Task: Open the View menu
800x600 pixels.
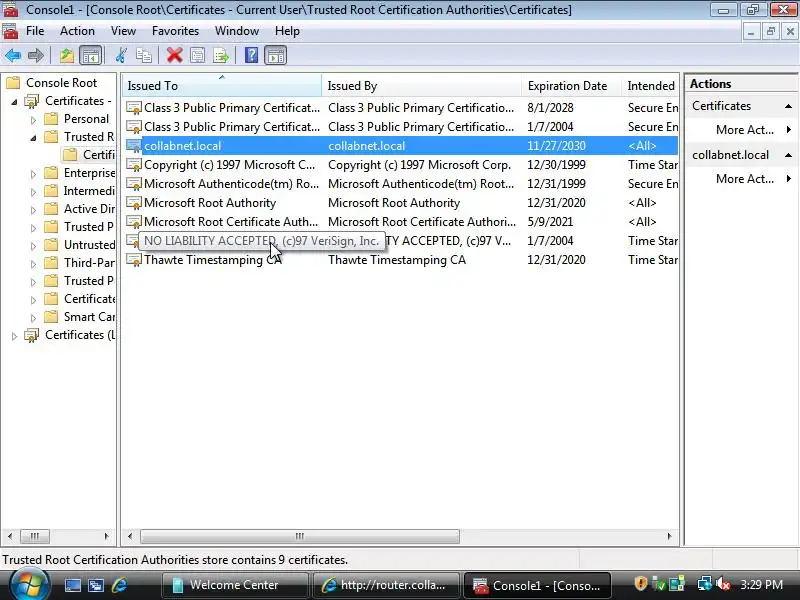Action: pos(123,31)
